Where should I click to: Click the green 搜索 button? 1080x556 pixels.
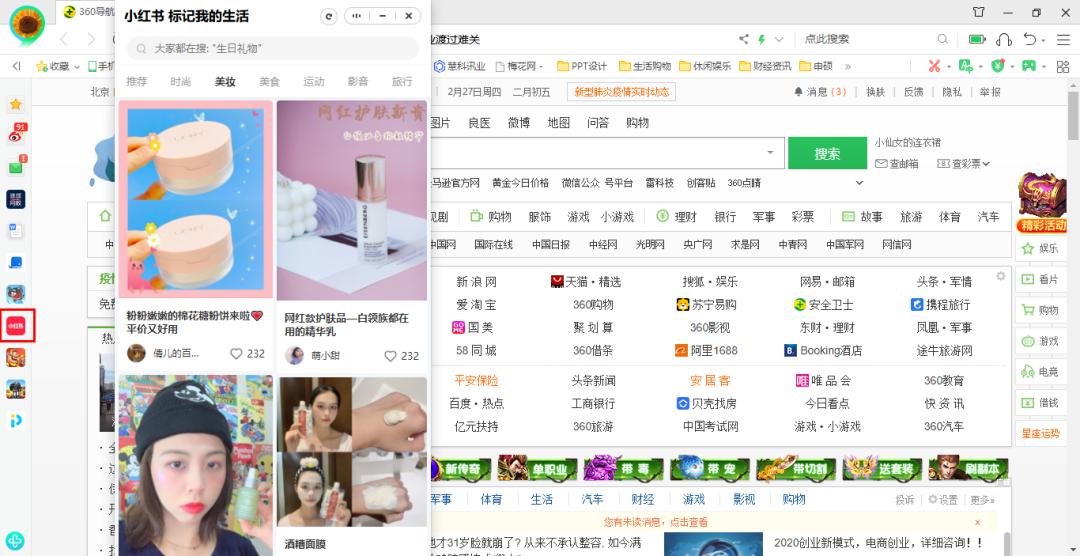tap(827, 153)
